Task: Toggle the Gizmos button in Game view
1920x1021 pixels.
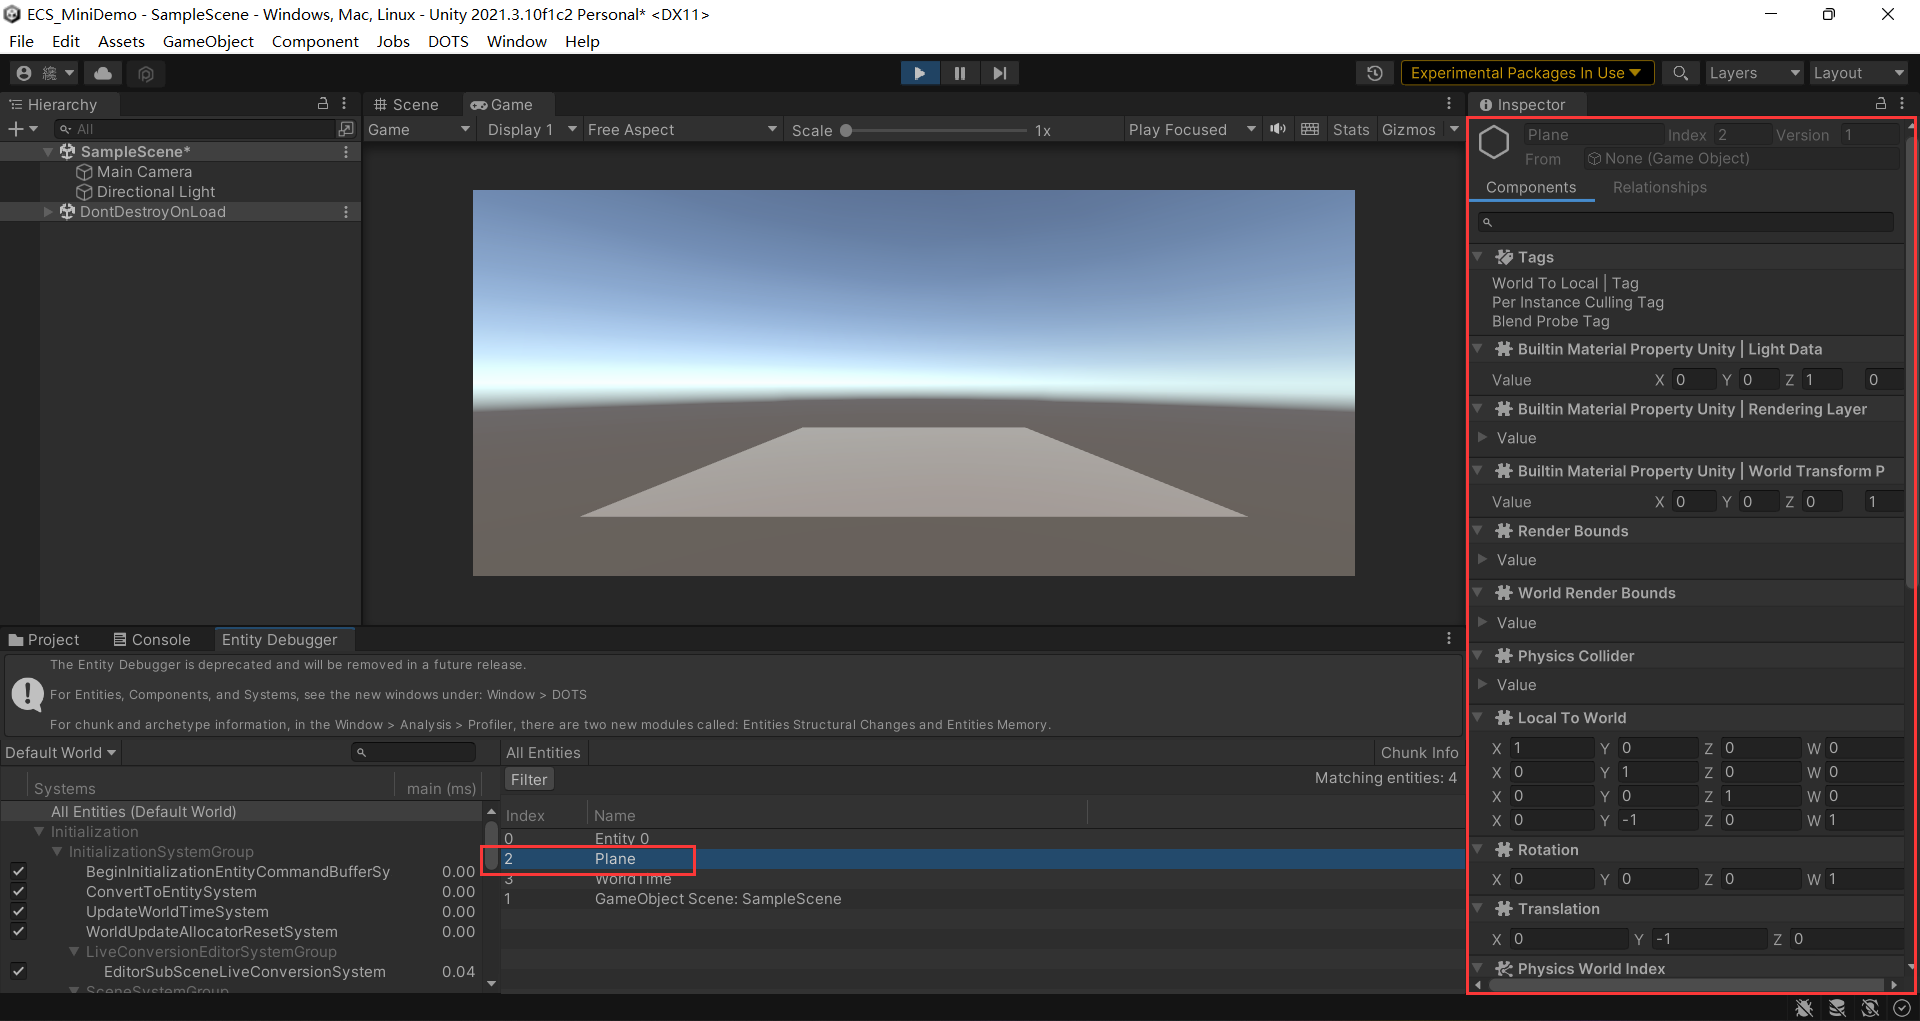Action: coord(1408,130)
